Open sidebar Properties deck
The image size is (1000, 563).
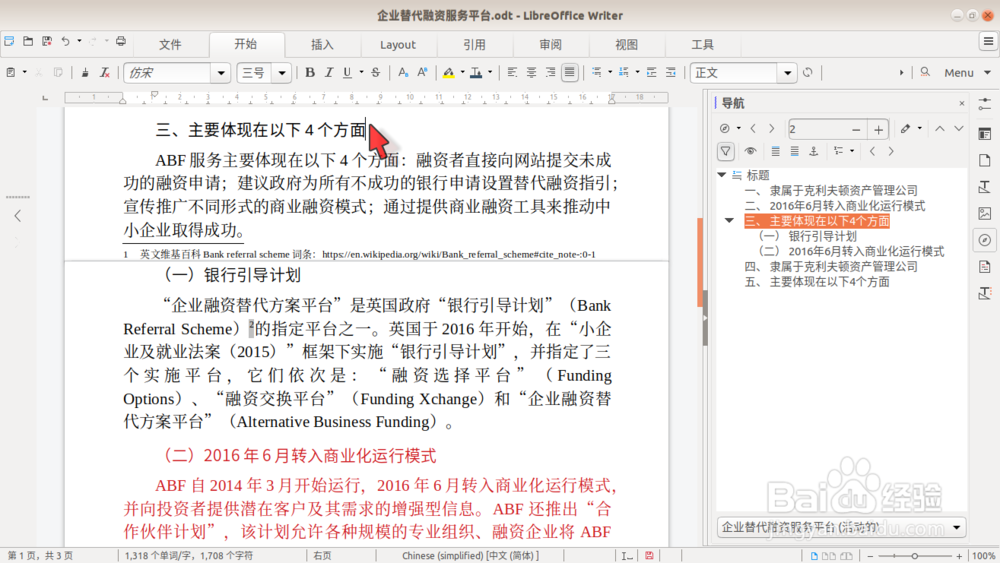(985, 133)
